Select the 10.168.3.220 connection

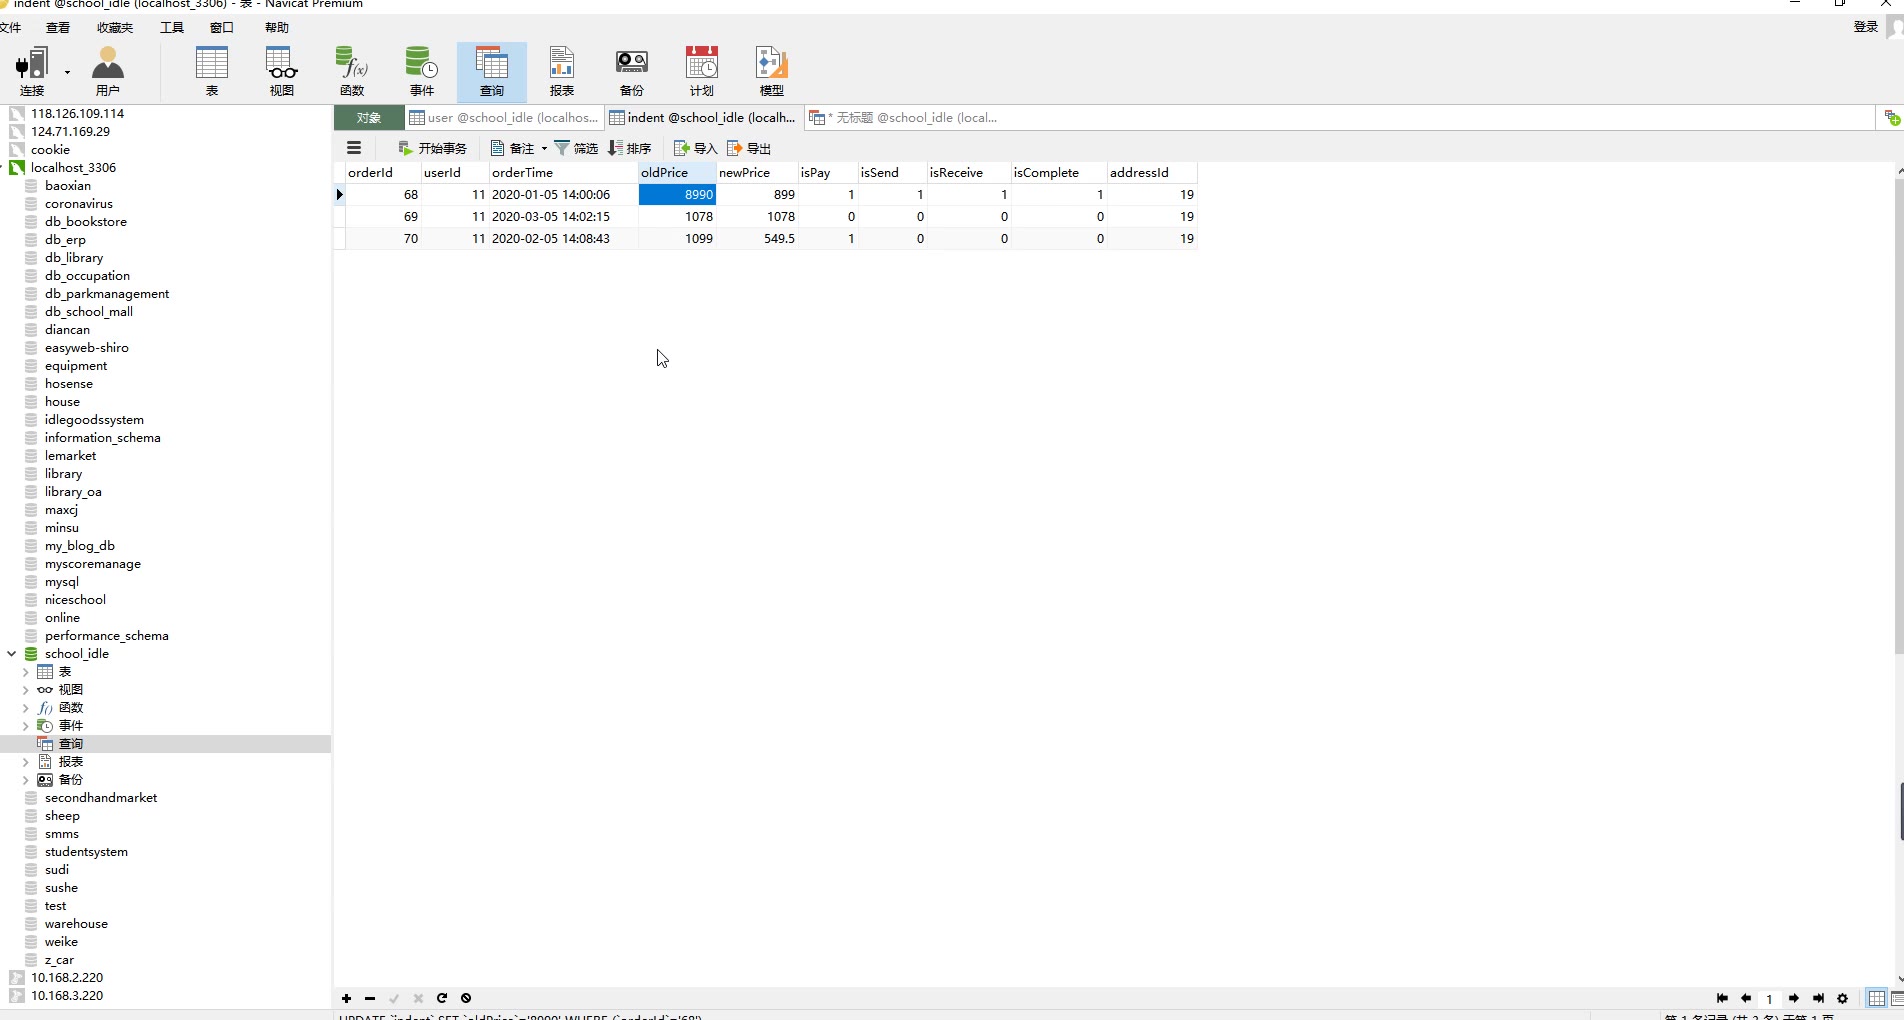click(66, 996)
